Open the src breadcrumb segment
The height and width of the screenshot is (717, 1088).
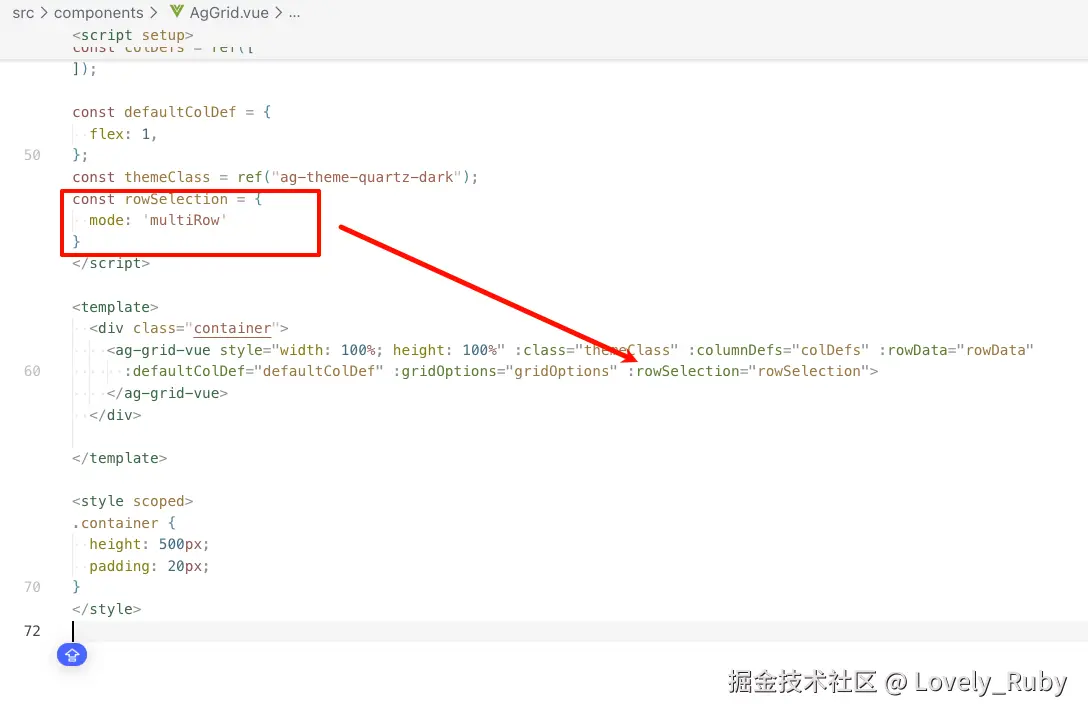23,12
